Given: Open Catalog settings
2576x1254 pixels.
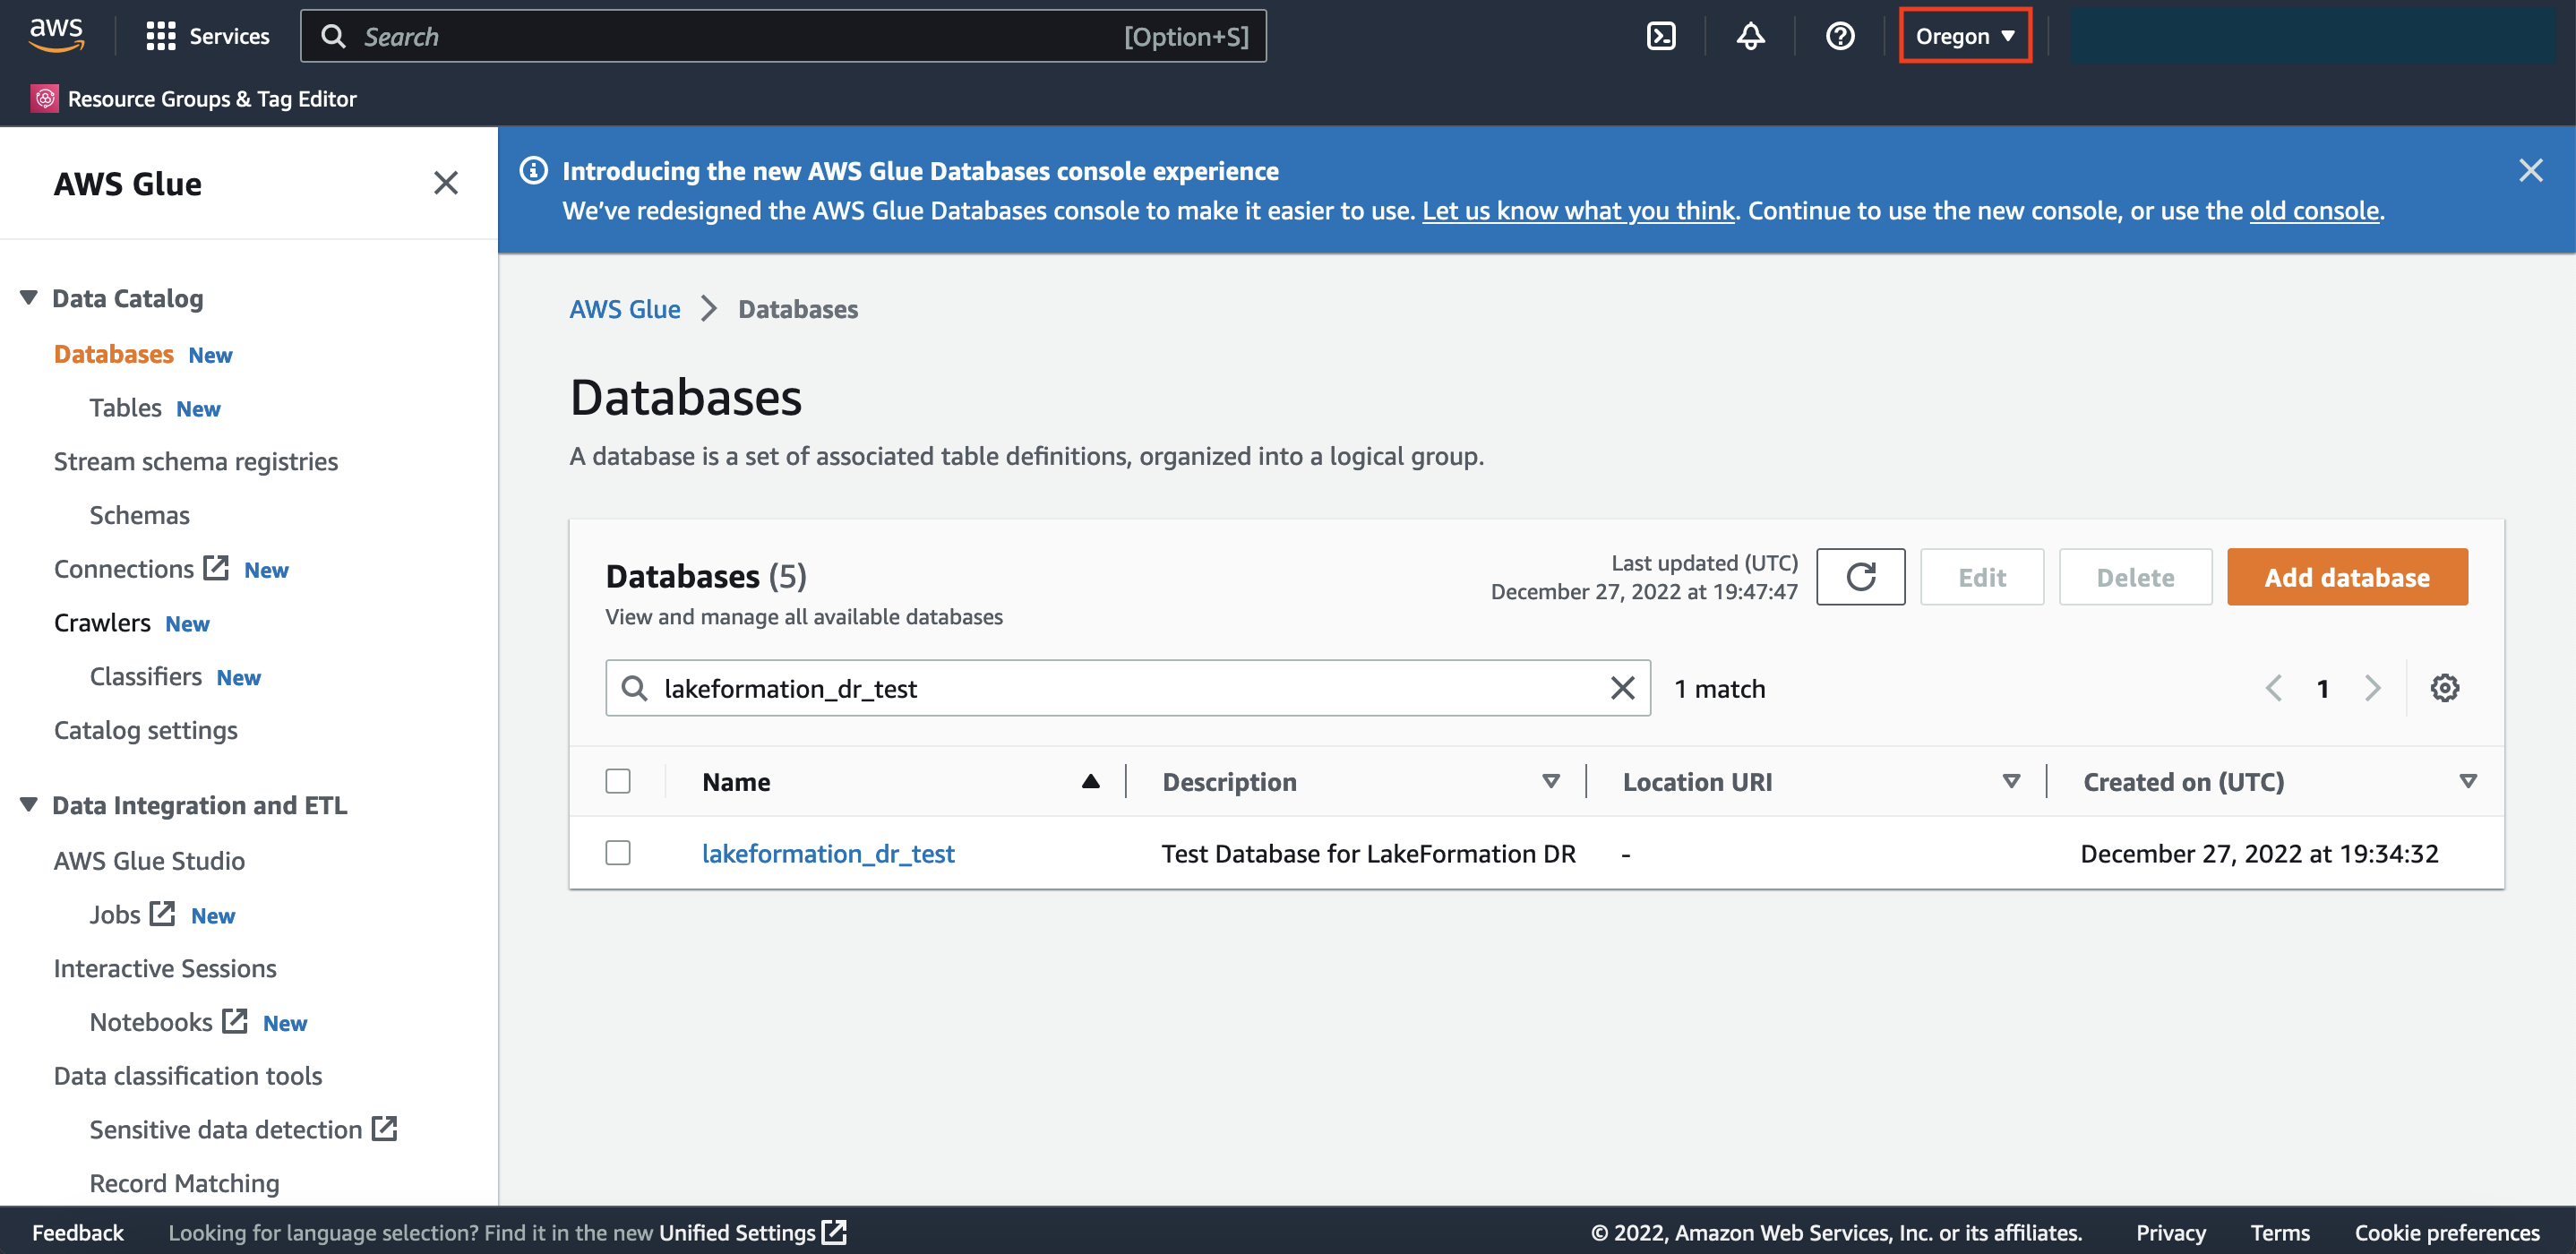Looking at the screenshot, I should [x=146, y=730].
